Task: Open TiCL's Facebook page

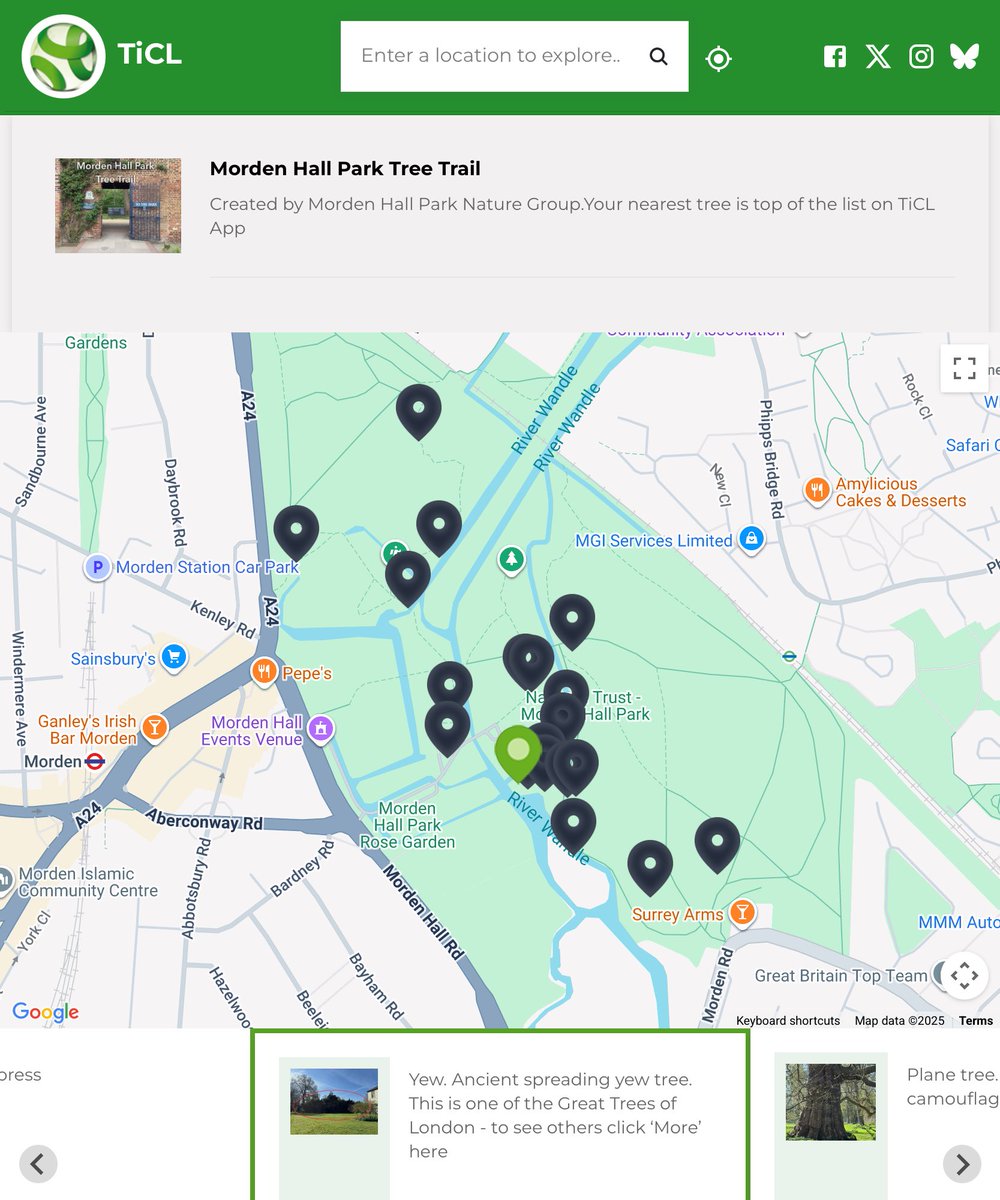Action: [x=835, y=56]
